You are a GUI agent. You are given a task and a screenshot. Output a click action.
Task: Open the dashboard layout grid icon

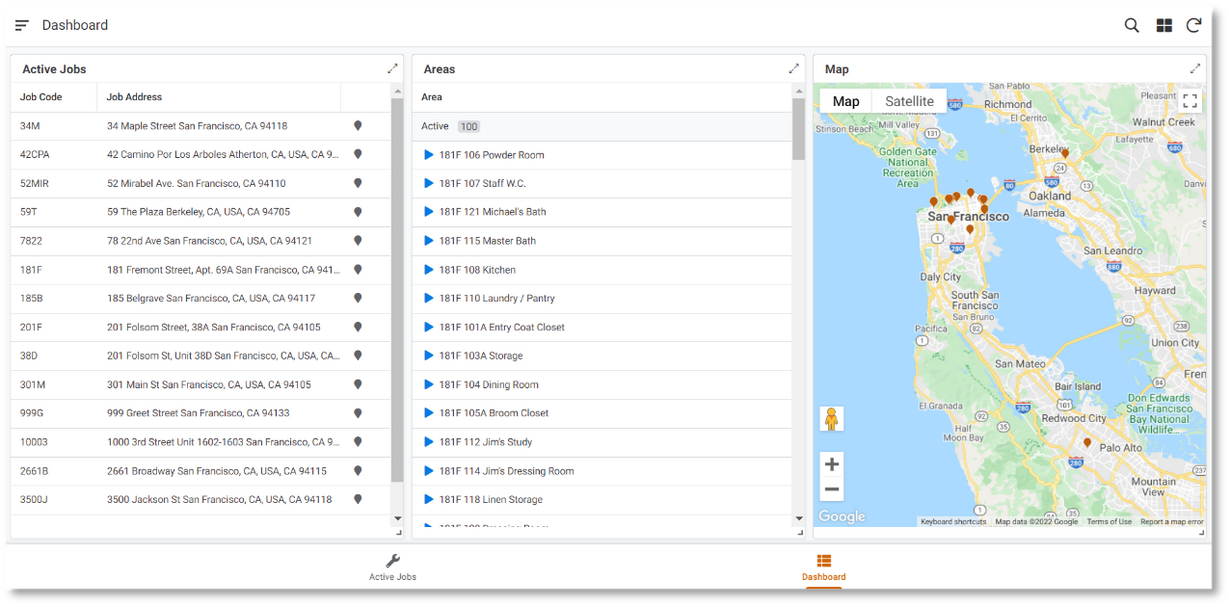click(x=1163, y=26)
